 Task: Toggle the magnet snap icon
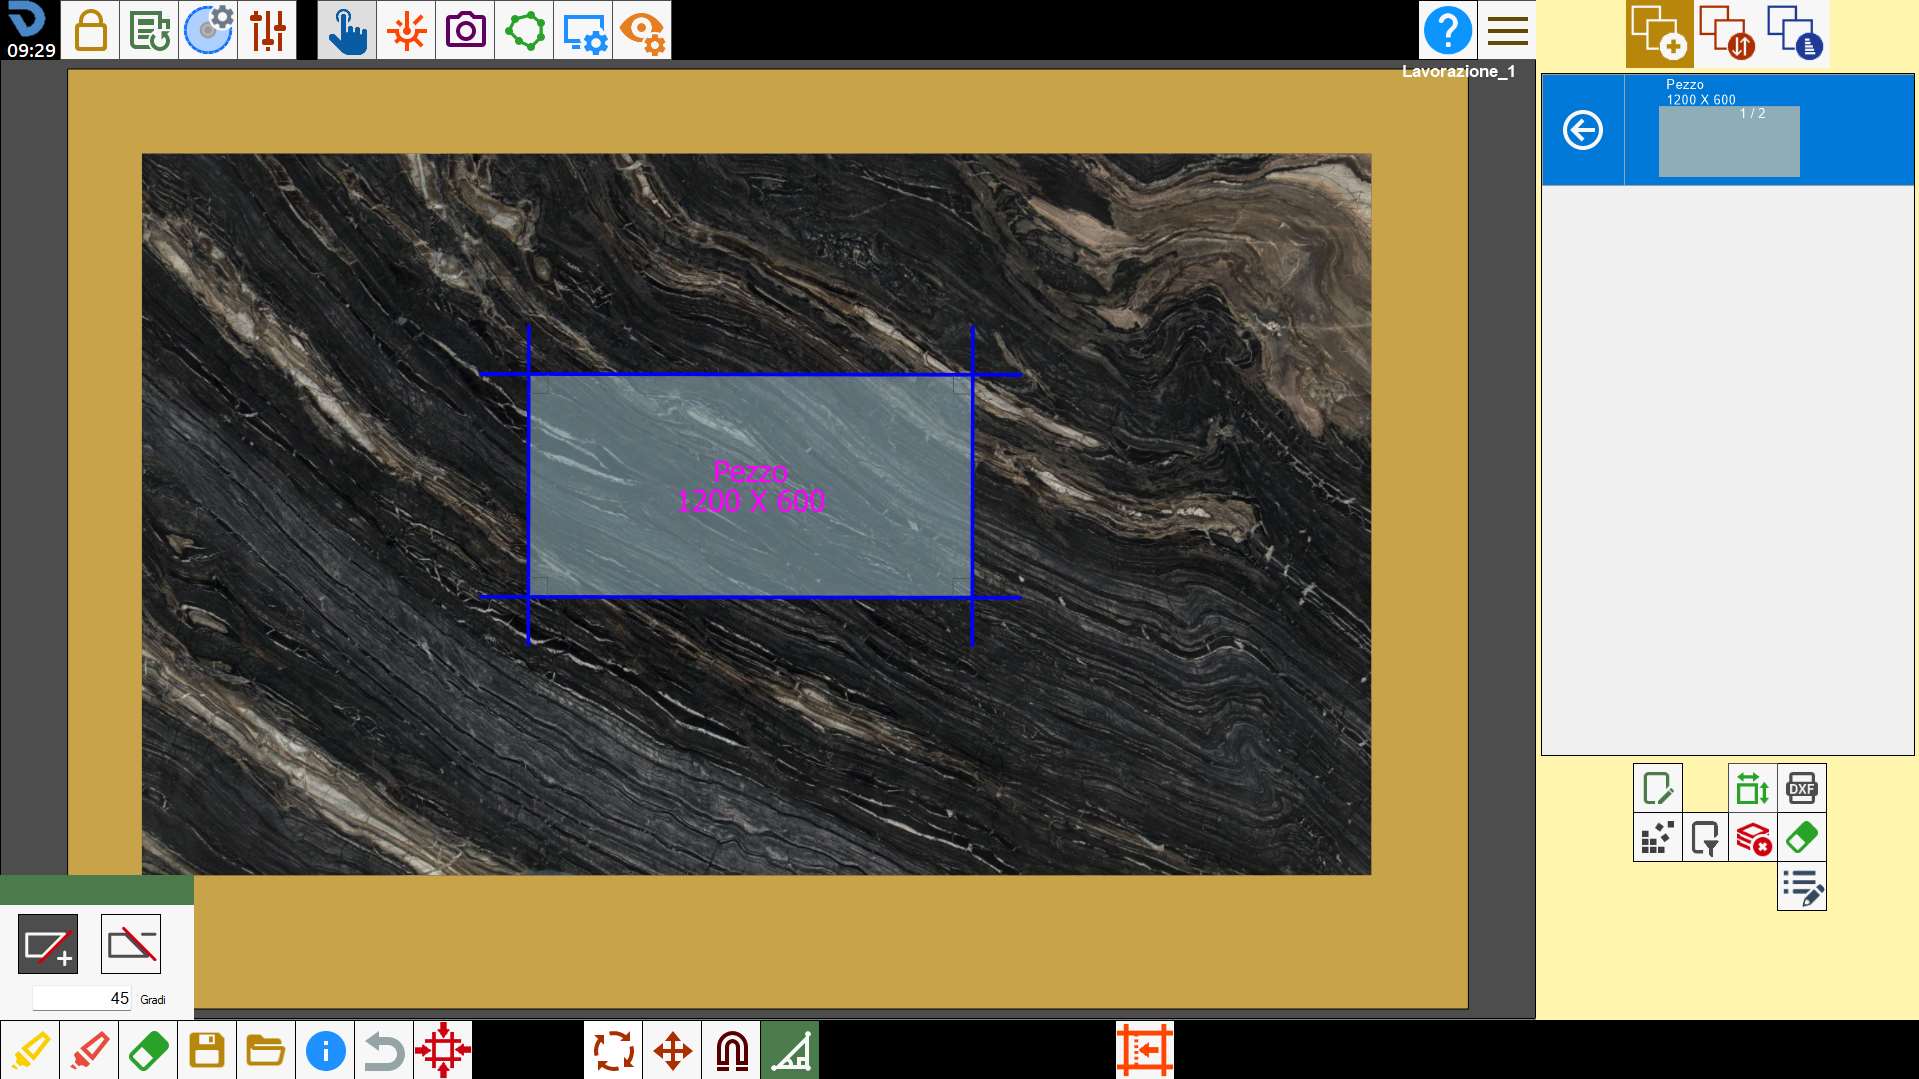tap(731, 1050)
